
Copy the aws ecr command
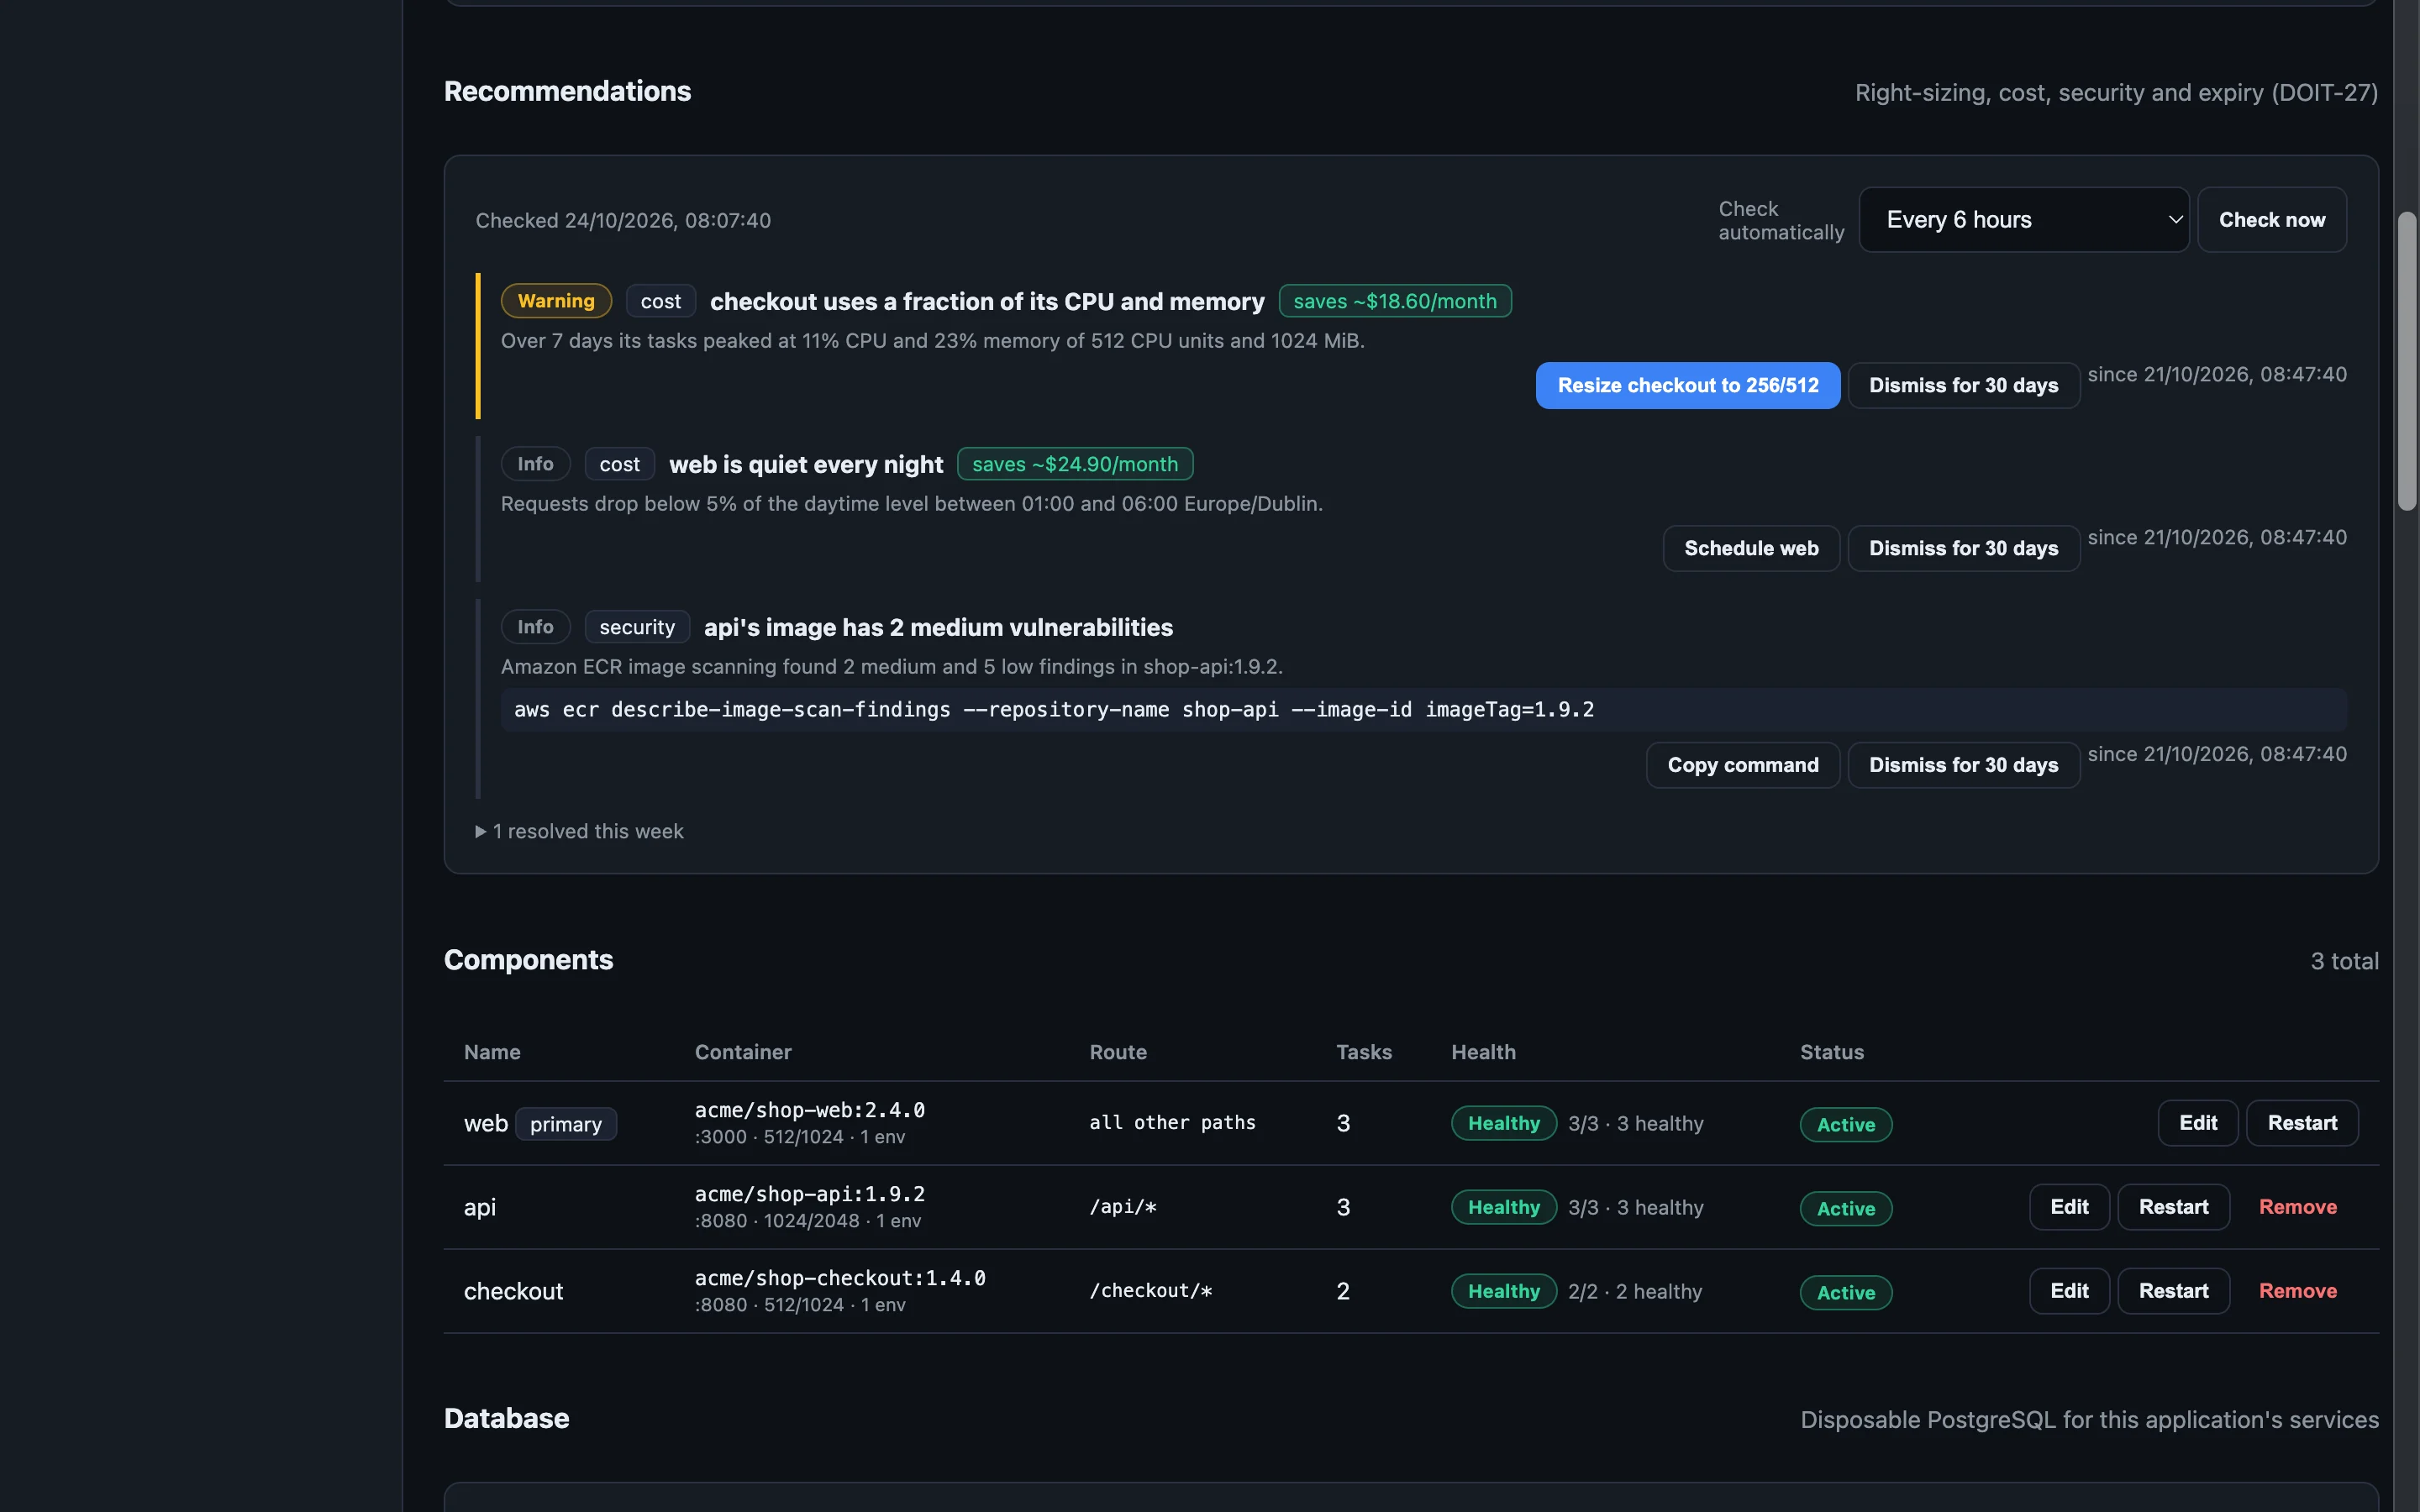(1742, 765)
